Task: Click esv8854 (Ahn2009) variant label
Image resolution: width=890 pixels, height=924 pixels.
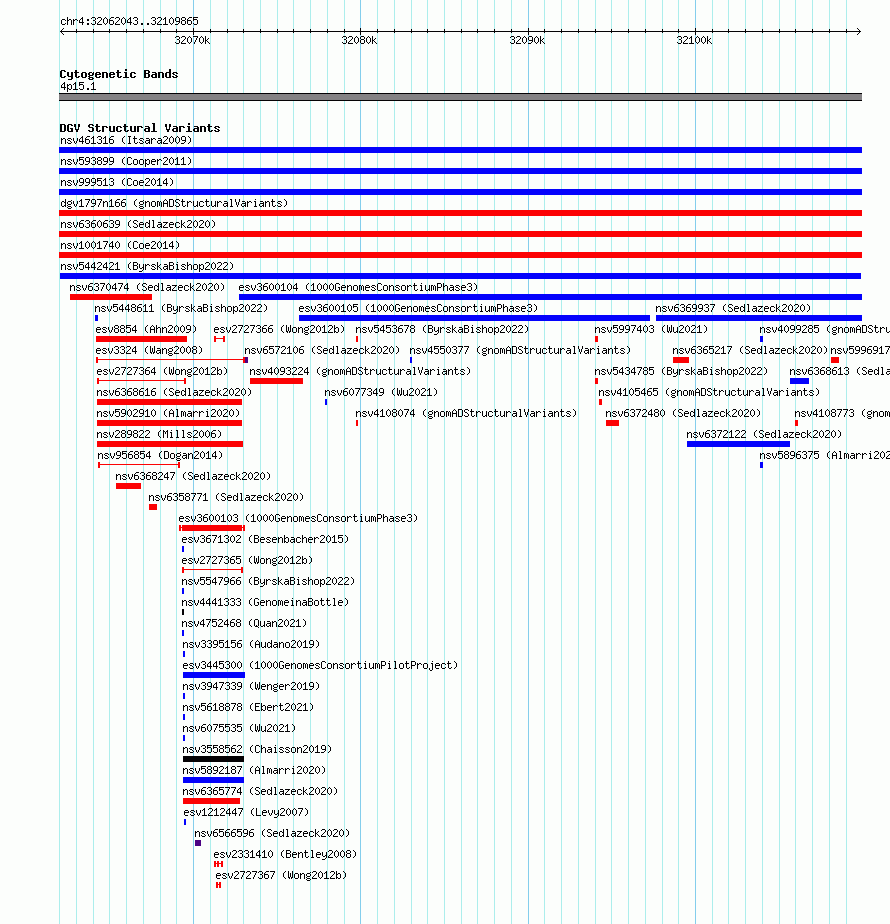Action: [146, 329]
